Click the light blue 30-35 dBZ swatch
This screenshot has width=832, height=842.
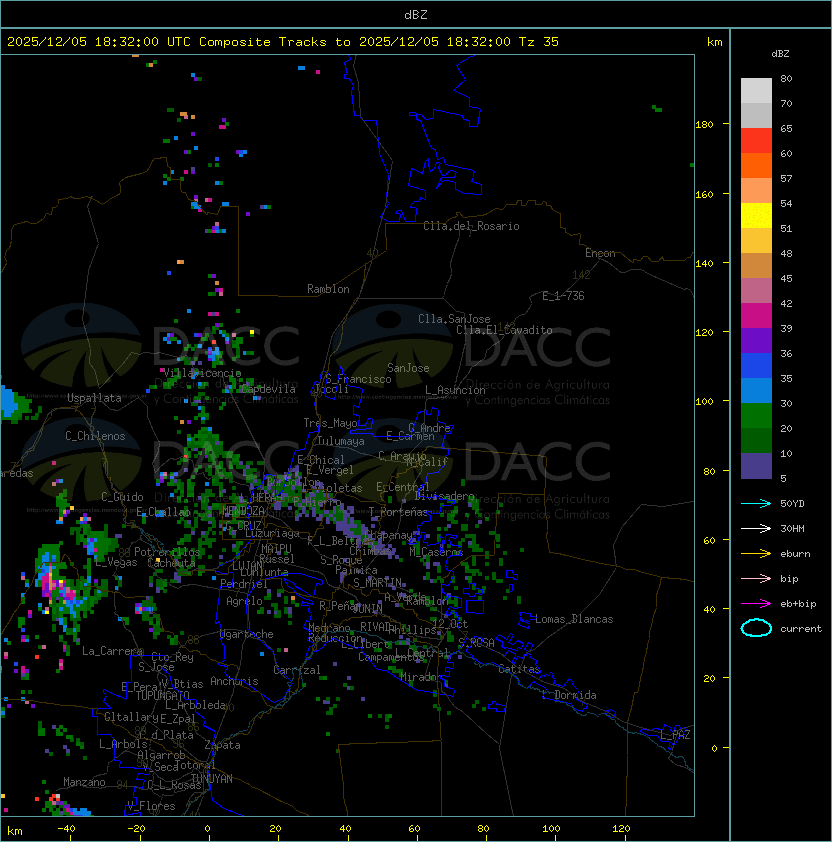pyautogui.click(x=756, y=391)
